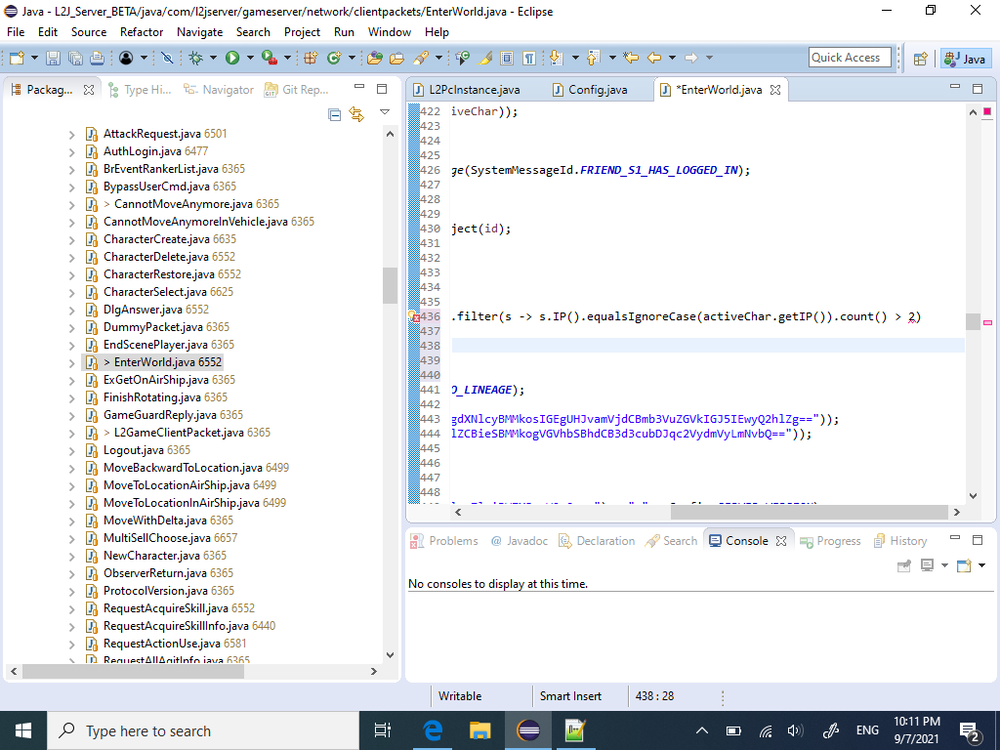Open Package Explorer View Menu dropdown
The width and height of the screenshot is (1000, 750).
[x=385, y=113]
